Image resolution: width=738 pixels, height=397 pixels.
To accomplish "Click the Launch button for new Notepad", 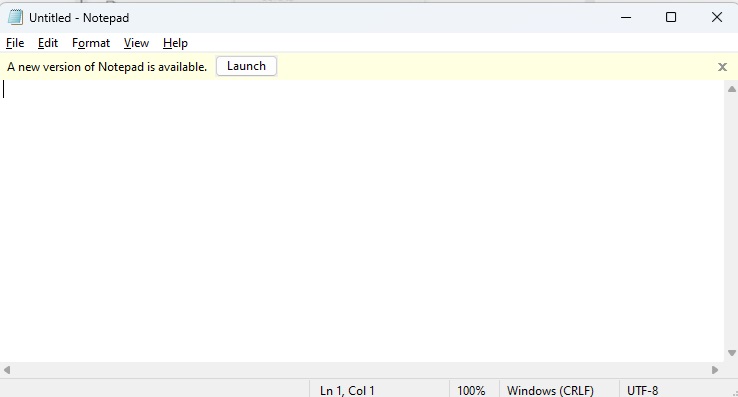I will click(246, 66).
